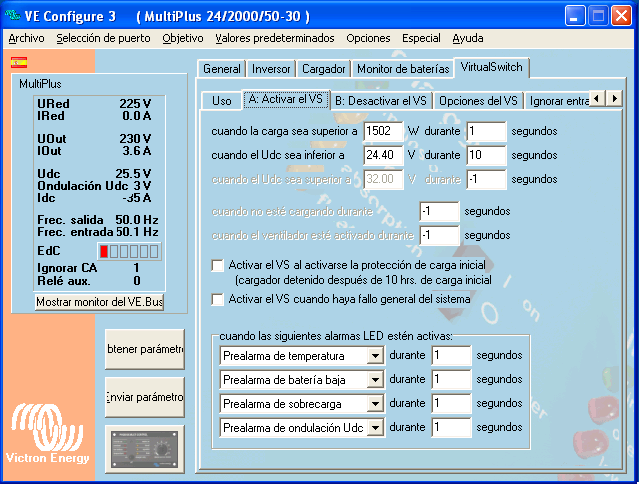Enable VS on general system failure
The width and height of the screenshot is (639, 484).
tap(218, 299)
